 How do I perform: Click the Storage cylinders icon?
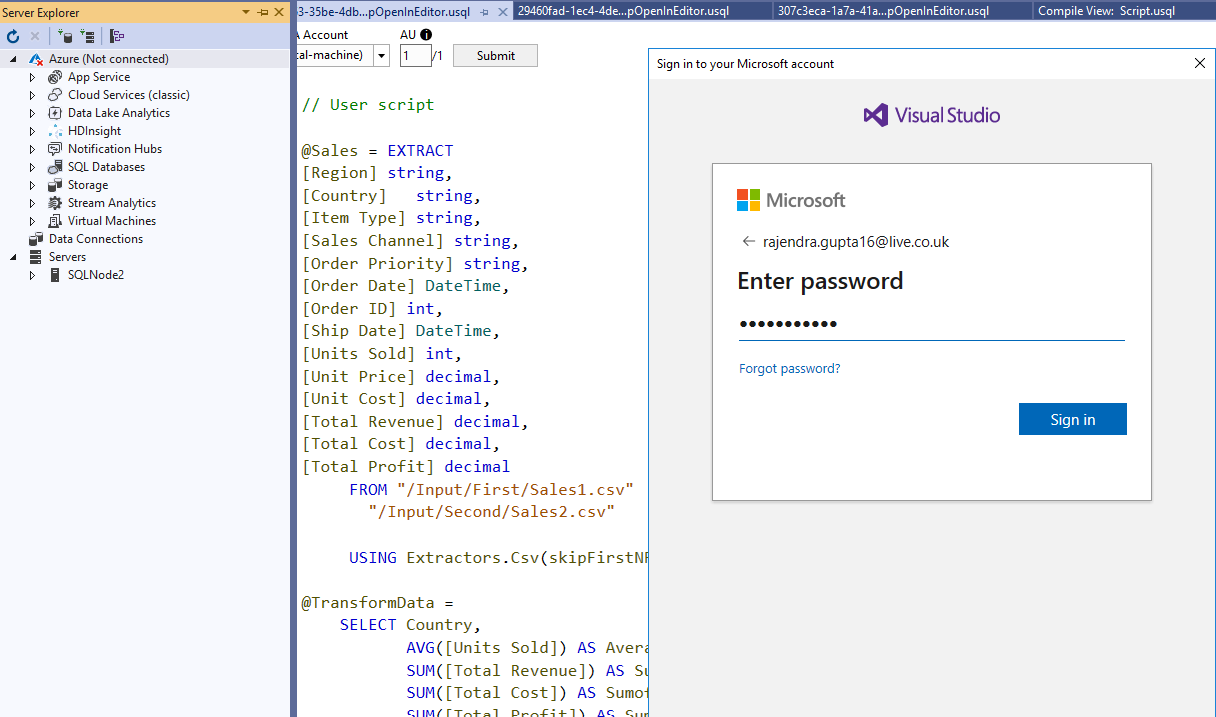[55, 185]
